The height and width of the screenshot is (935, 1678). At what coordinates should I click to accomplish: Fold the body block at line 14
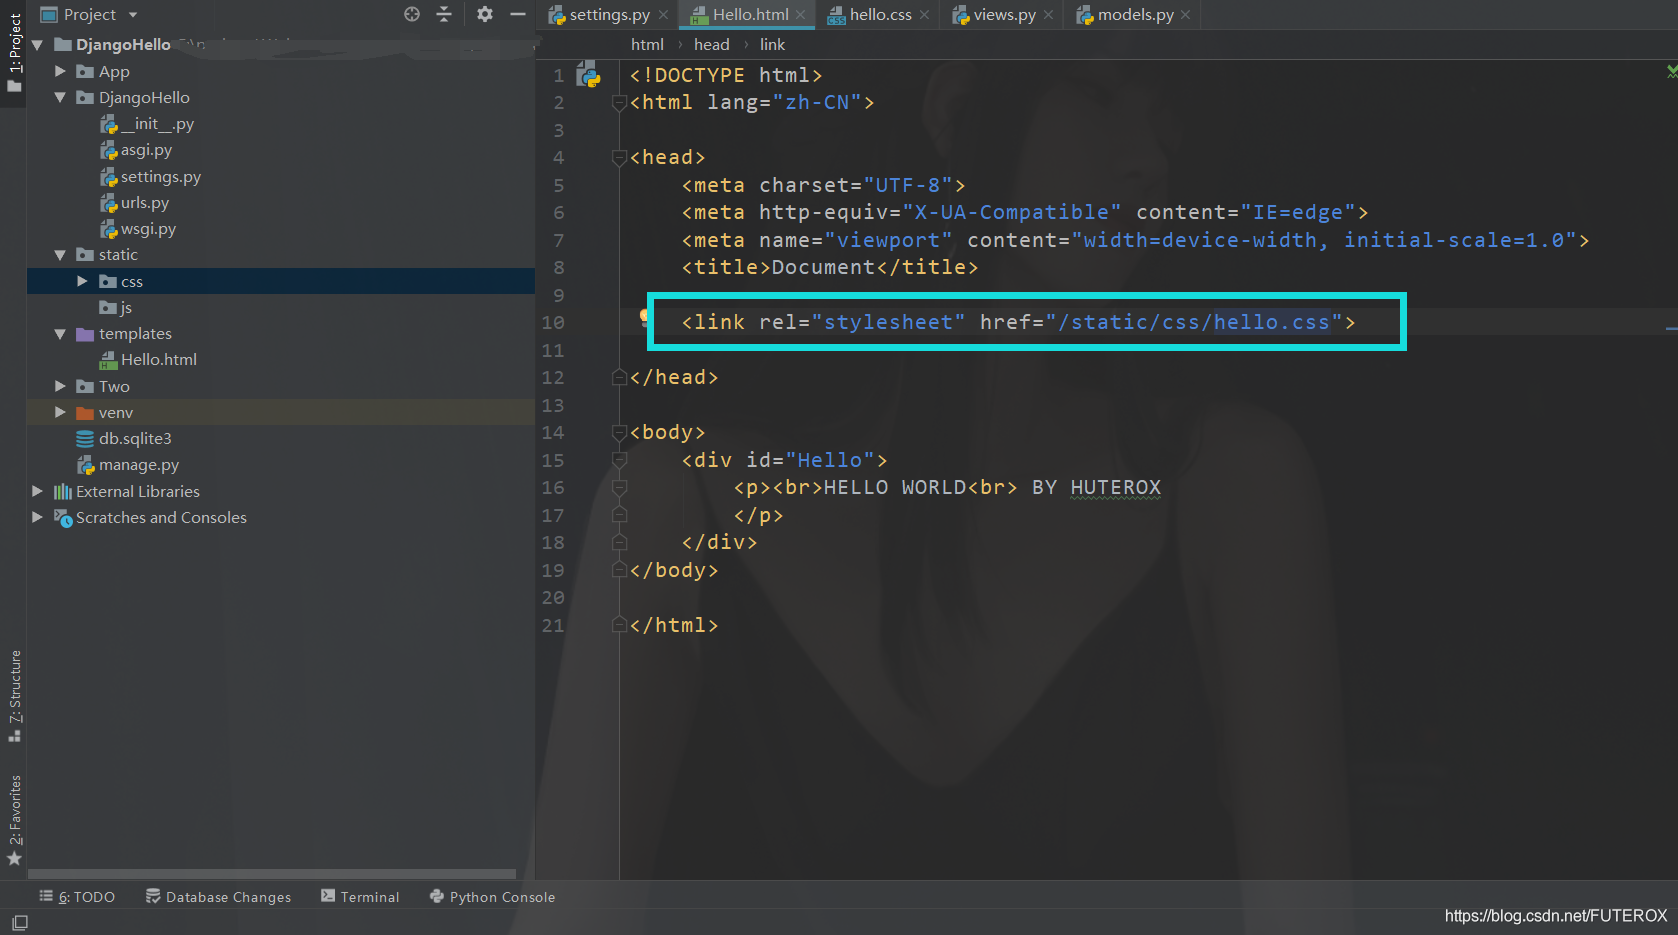(619, 432)
